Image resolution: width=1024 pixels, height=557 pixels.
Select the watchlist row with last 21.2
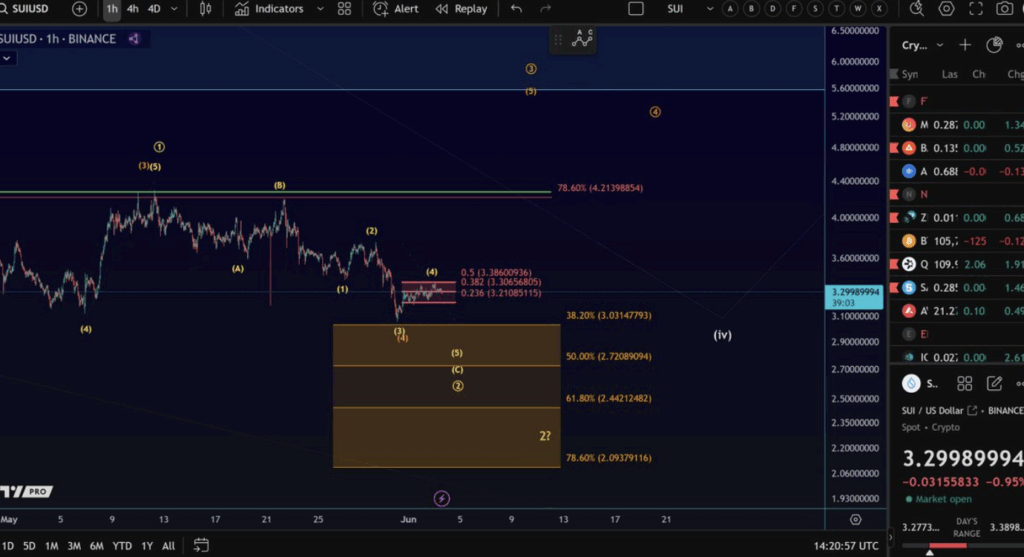[x=956, y=311]
